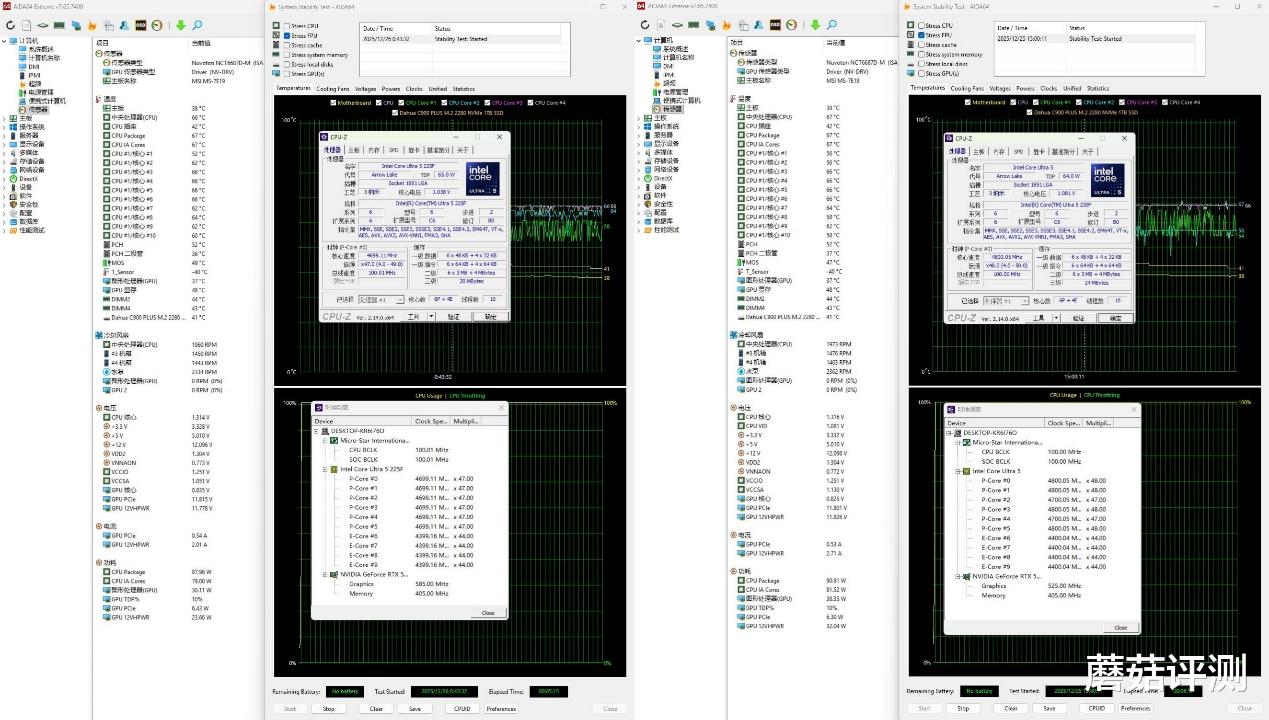Select the 传感器 sensor item in the left AIDA64 tree

tap(37, 109)
